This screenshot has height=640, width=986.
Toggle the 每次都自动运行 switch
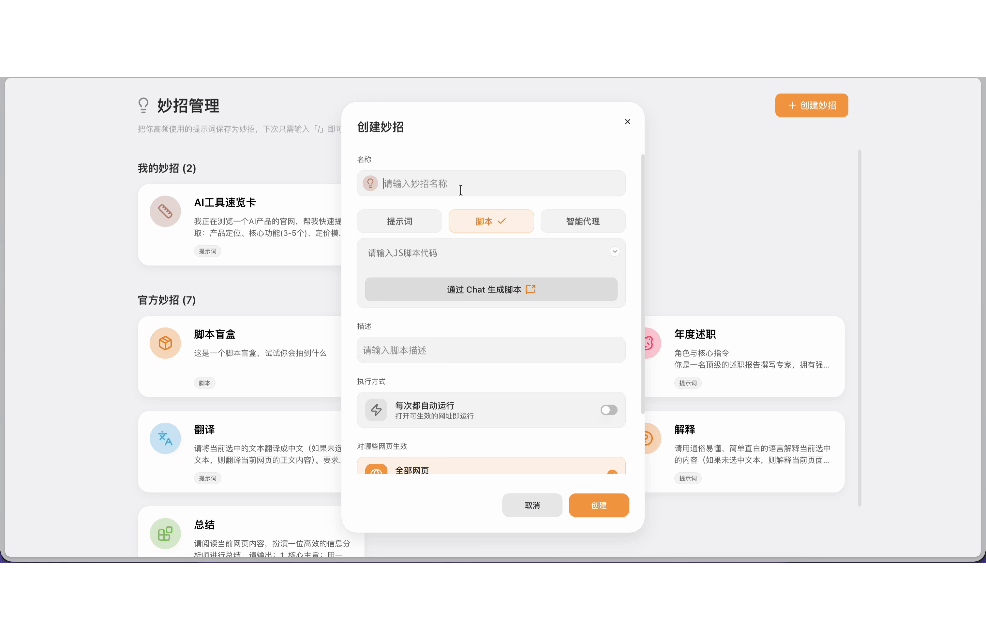(609, 410)
